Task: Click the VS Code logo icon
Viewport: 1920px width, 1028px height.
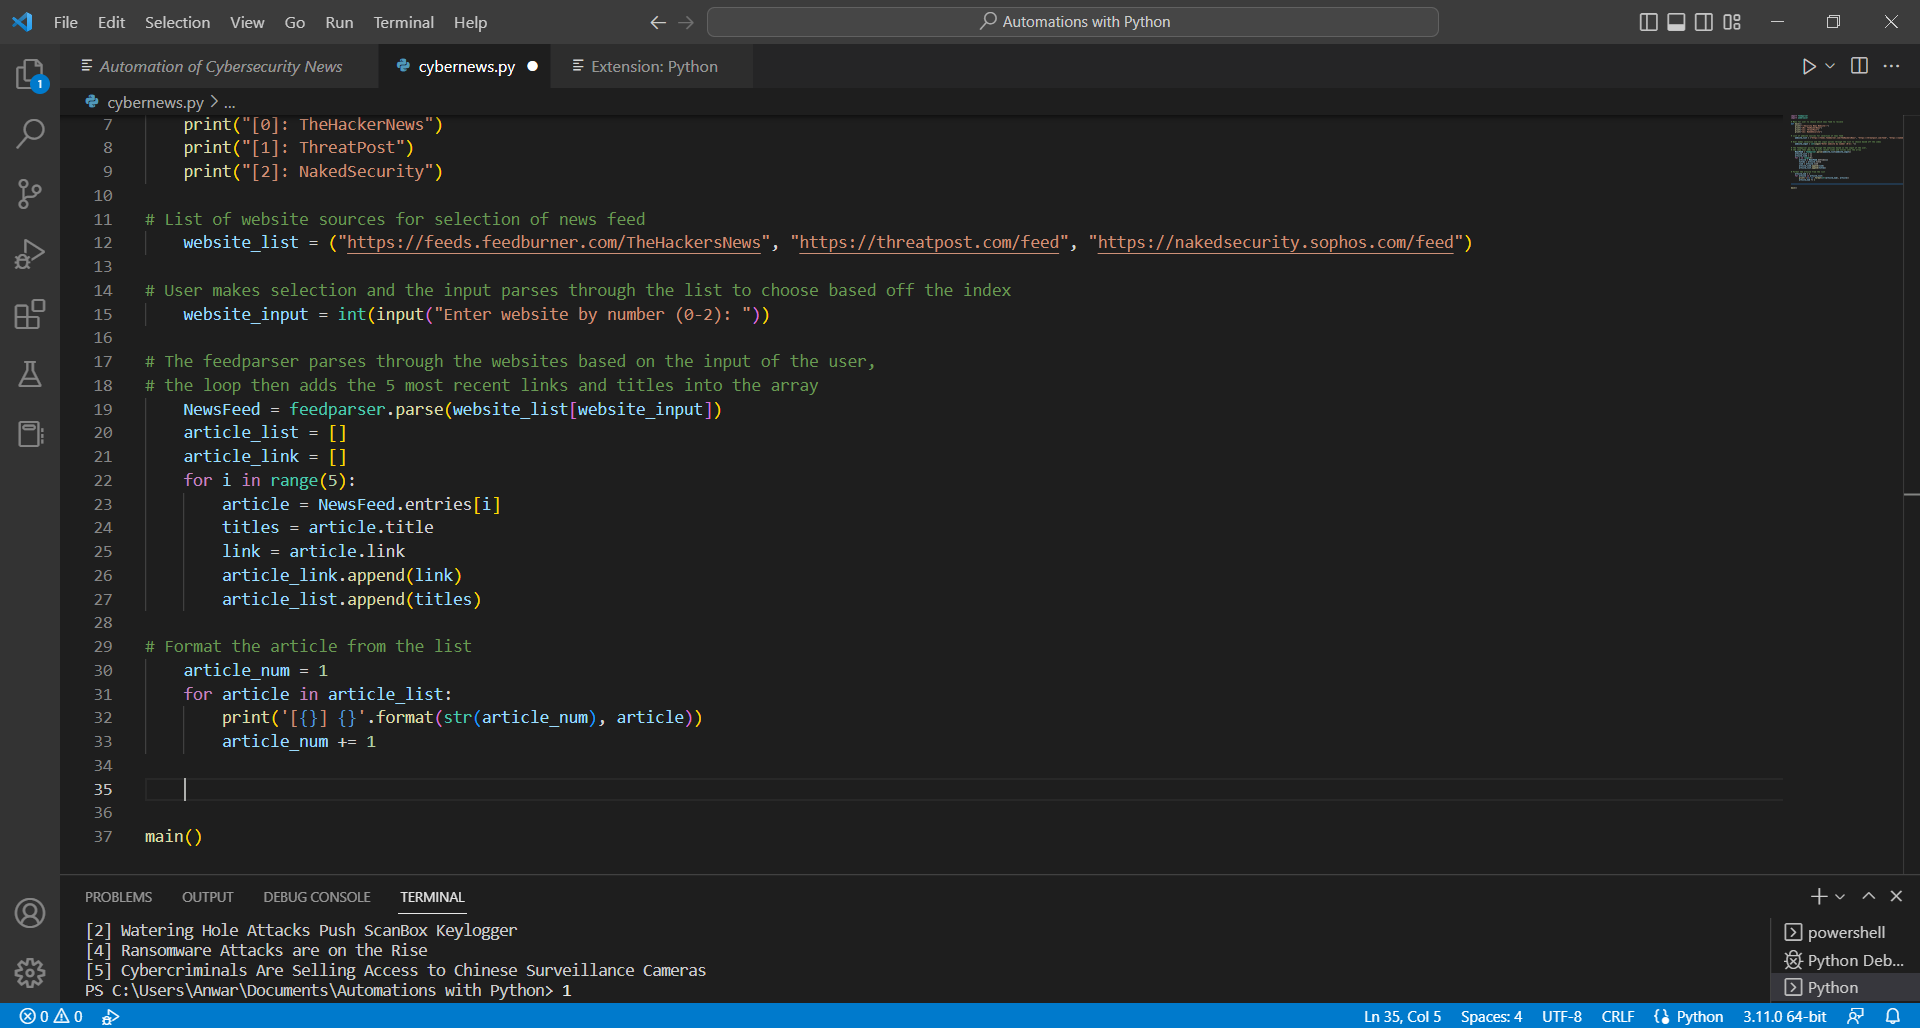Action: (x=22, y=22)
